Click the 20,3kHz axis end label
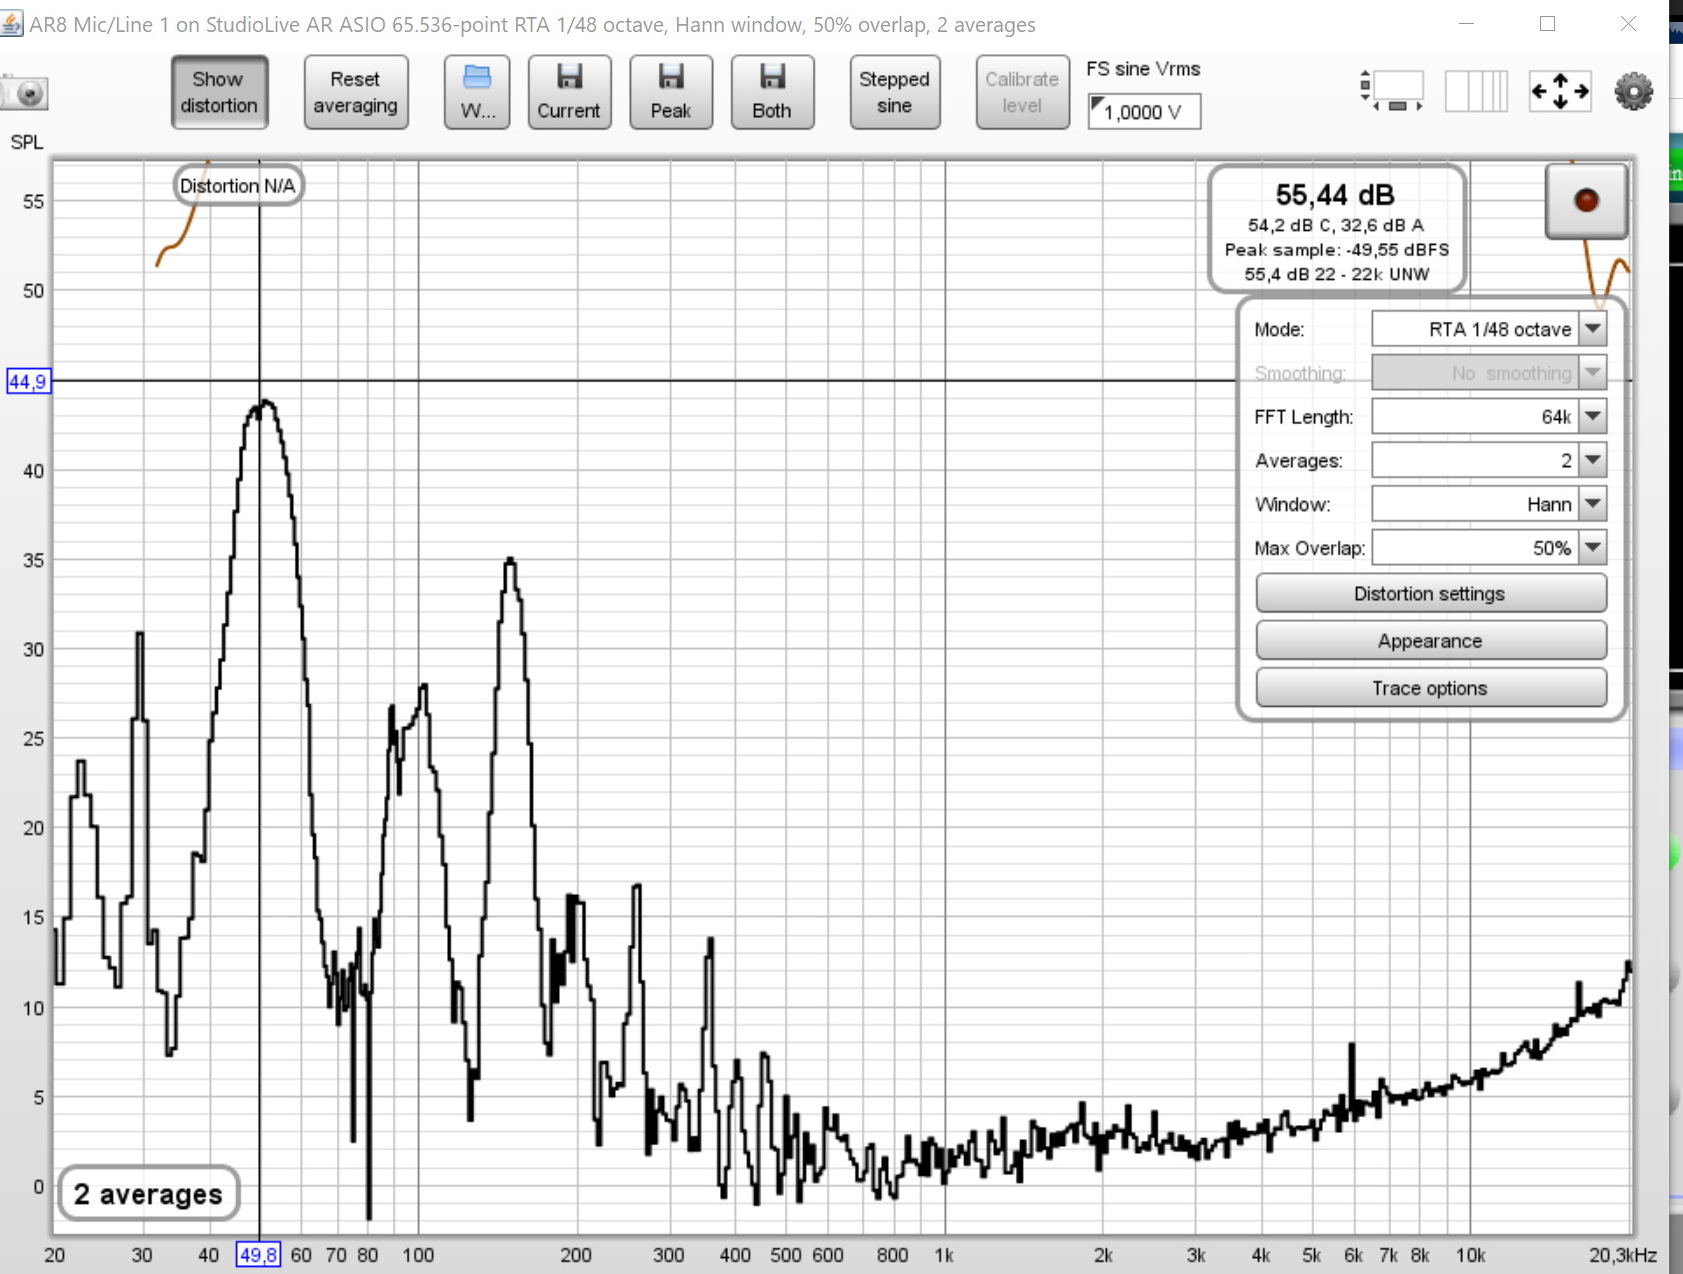 1623,1255
